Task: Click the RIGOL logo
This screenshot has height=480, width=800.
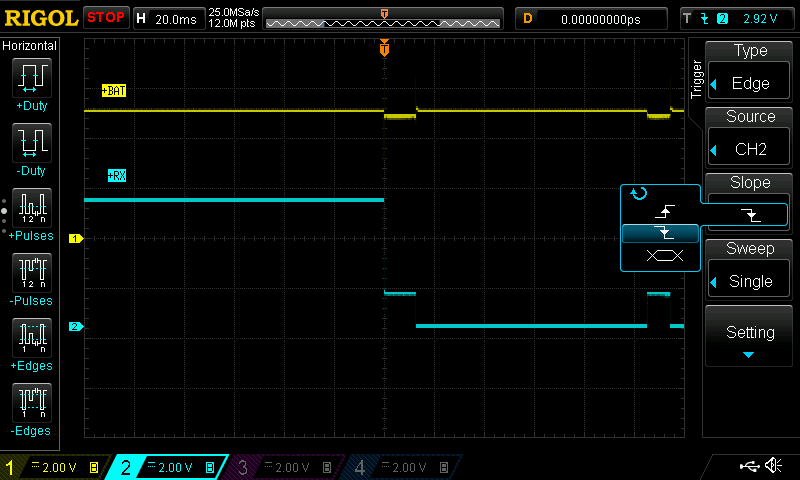Action: (x=41, y=18)
